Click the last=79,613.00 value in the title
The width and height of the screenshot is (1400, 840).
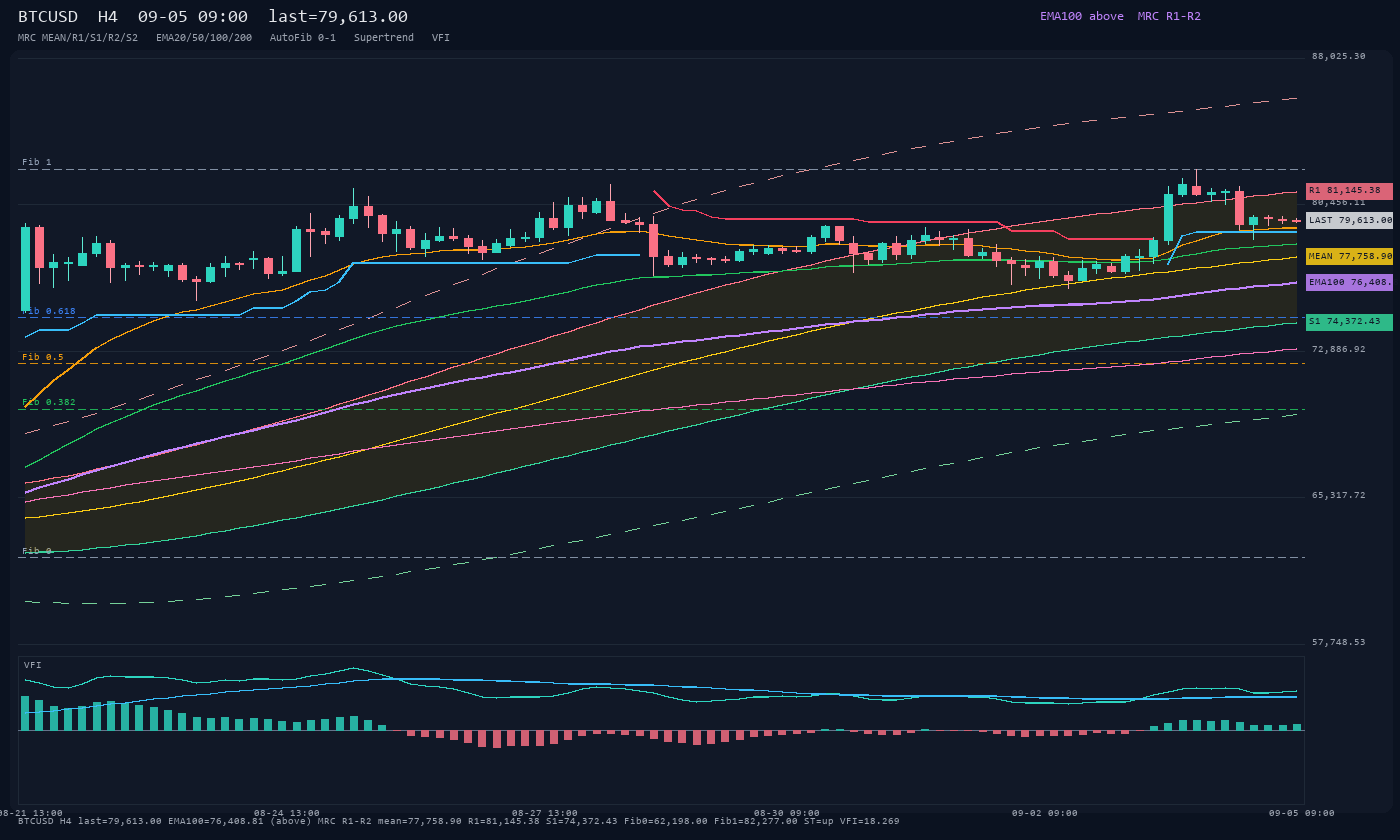pos(338,16)
